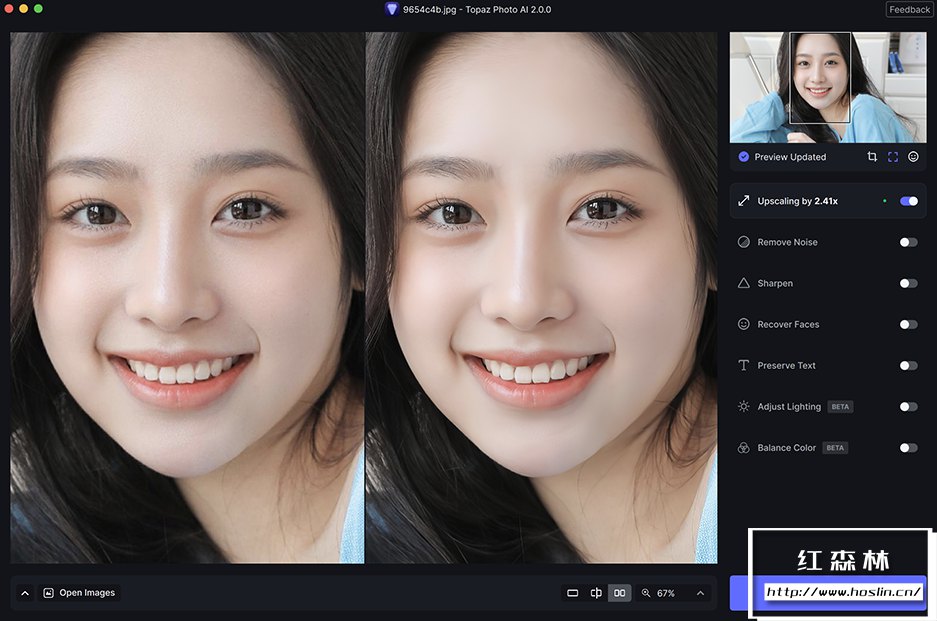The height and width of the screenshot is (621, 937).
Task: Click the zoom magnifier icon
Action: (646, 593)
